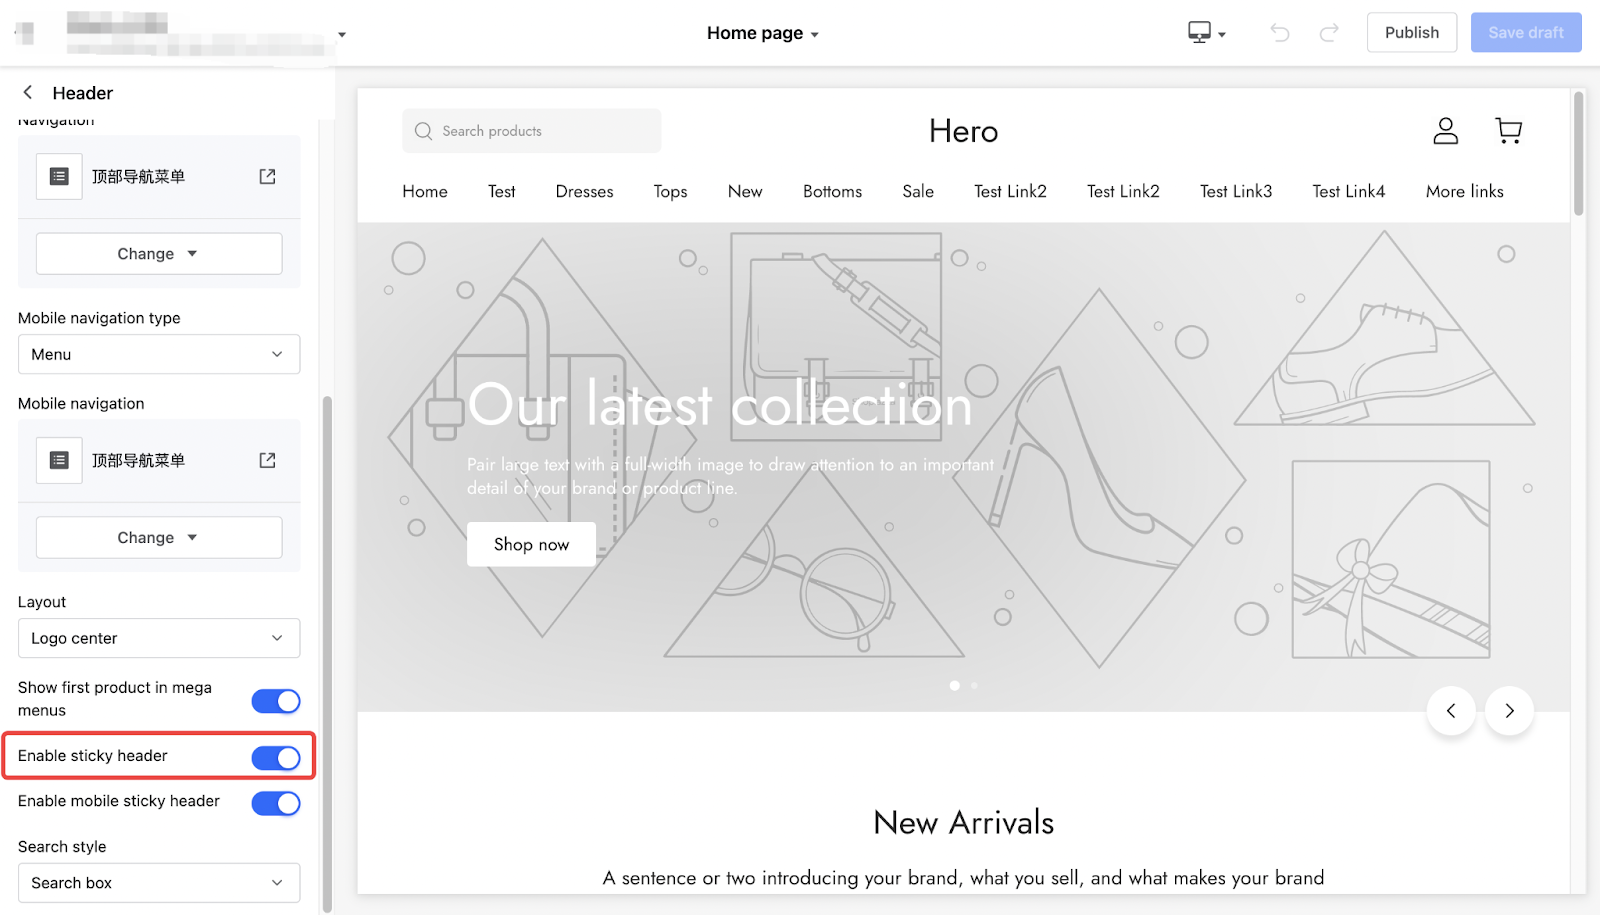Open external link for Navigation menu

point(267,176)
